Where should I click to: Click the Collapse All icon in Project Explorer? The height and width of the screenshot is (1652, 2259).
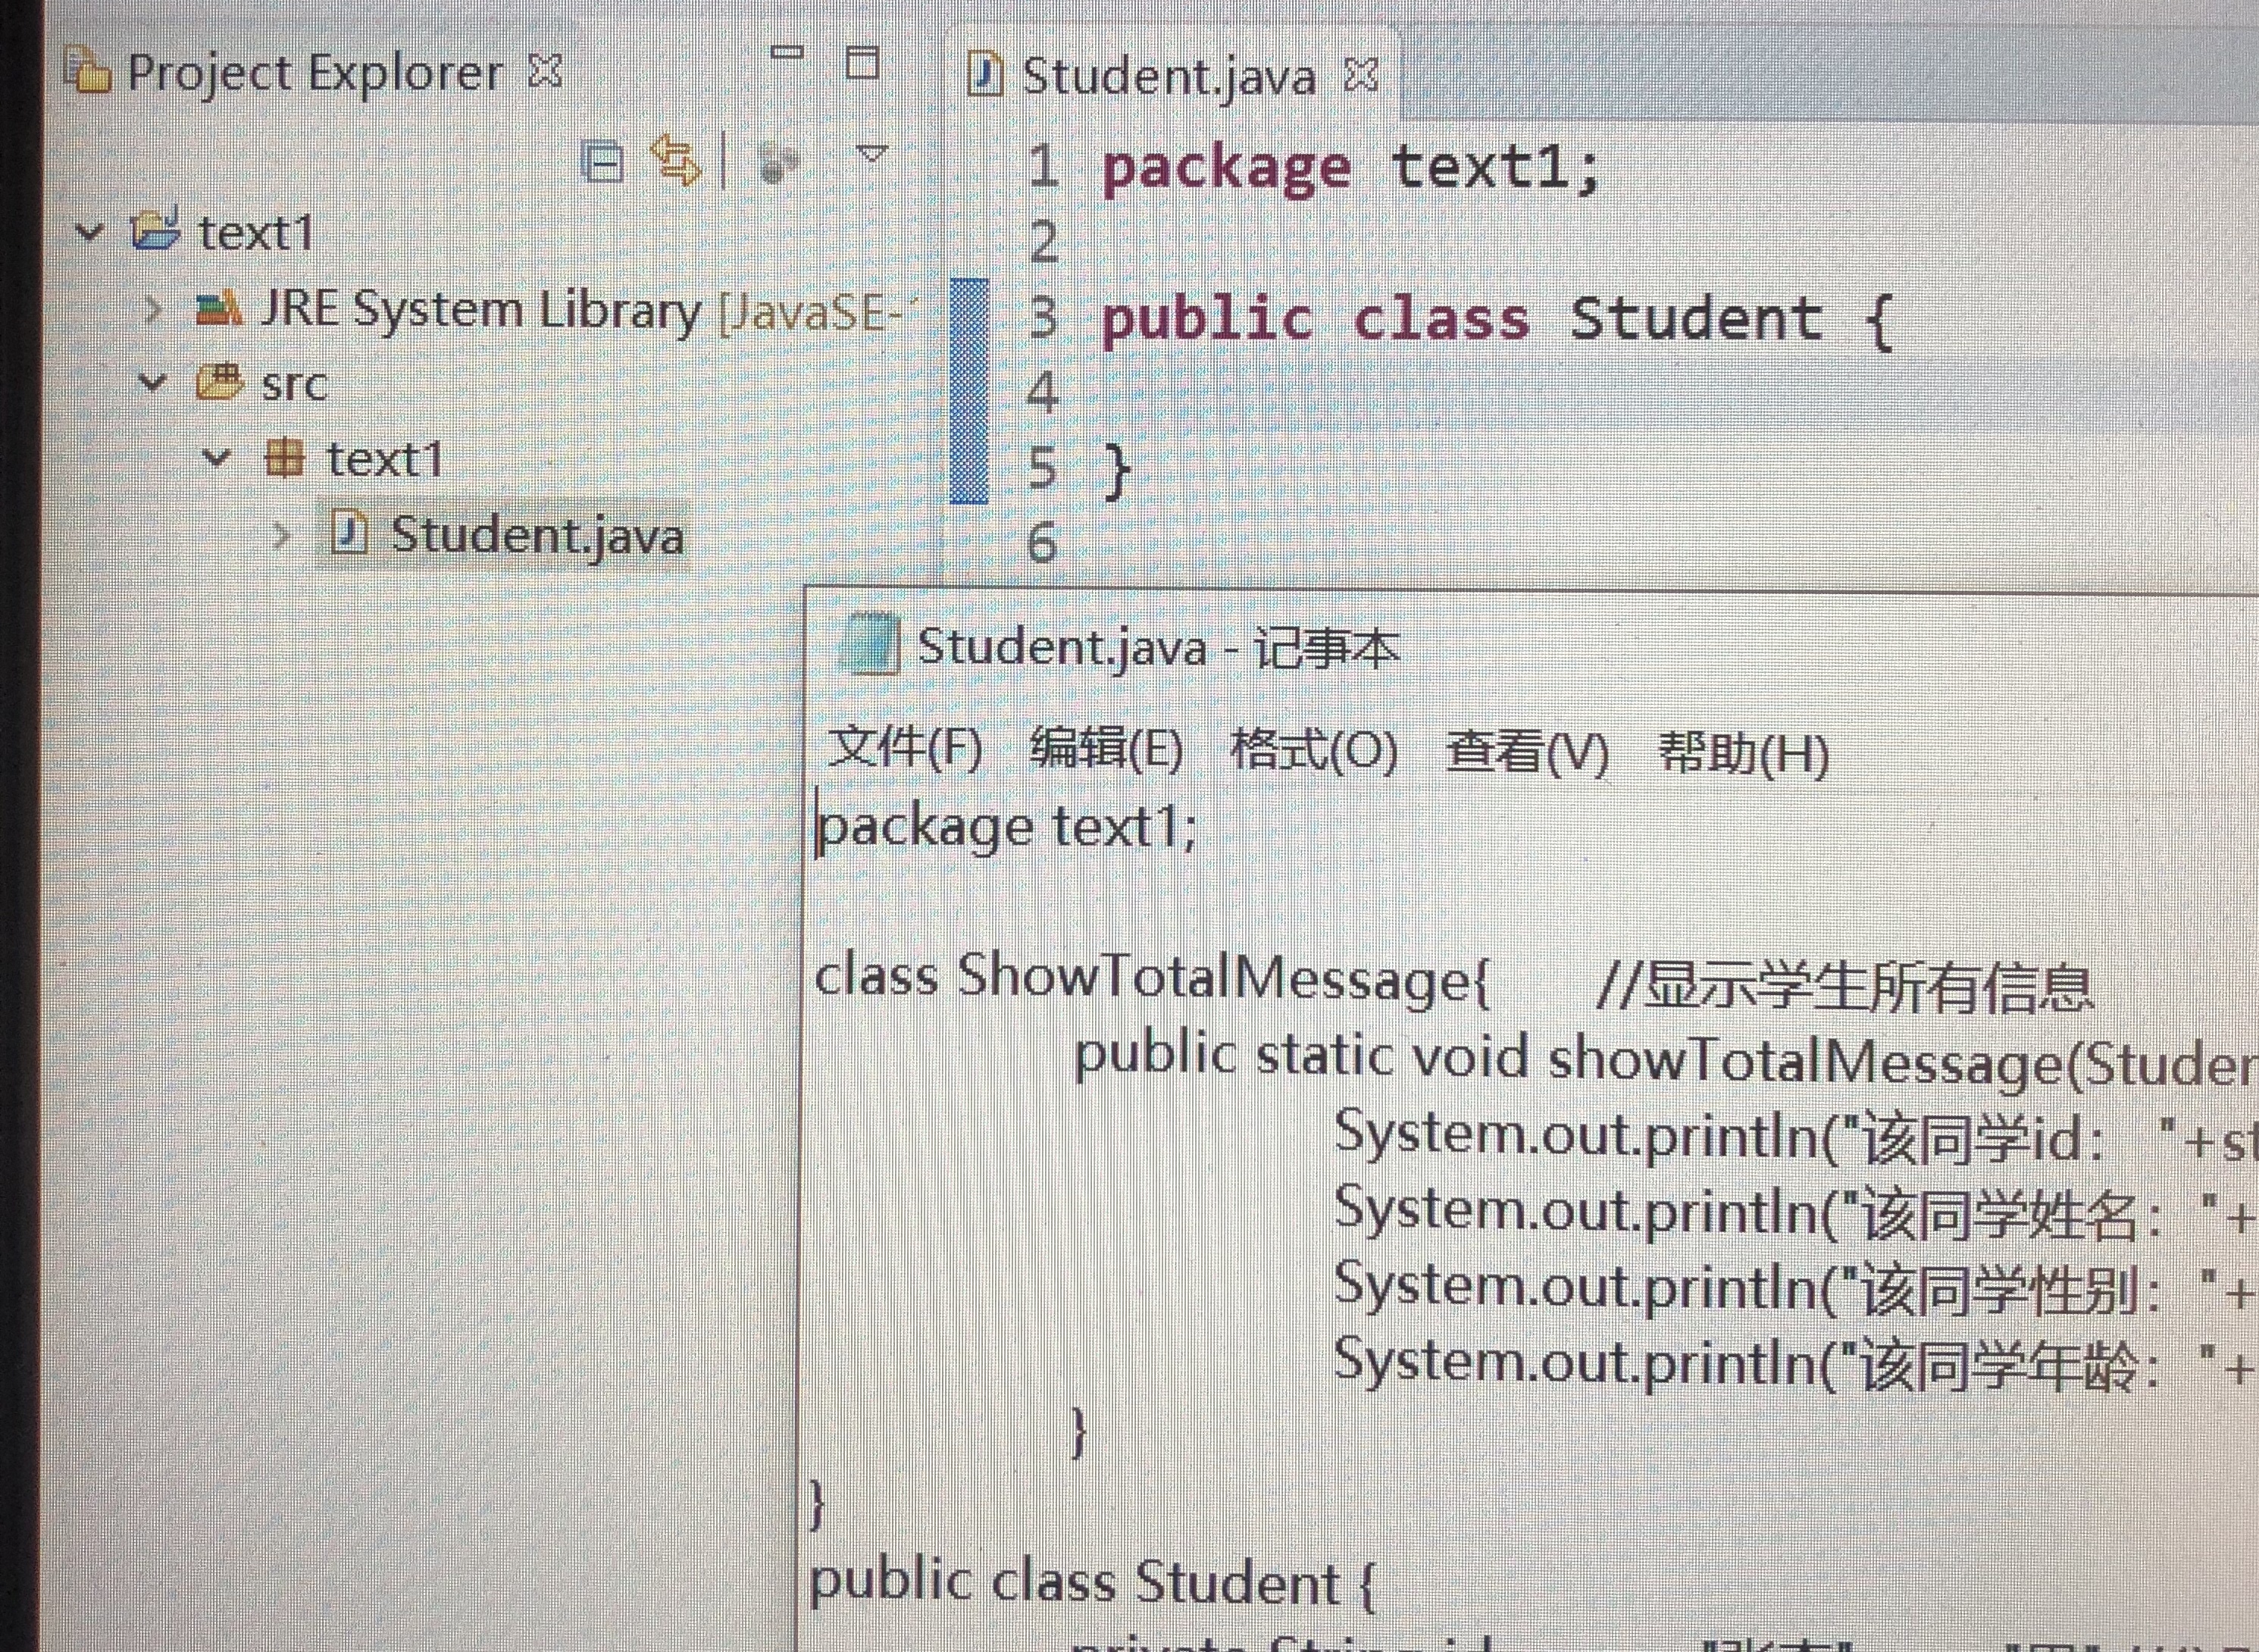click(x=603, y=161)
